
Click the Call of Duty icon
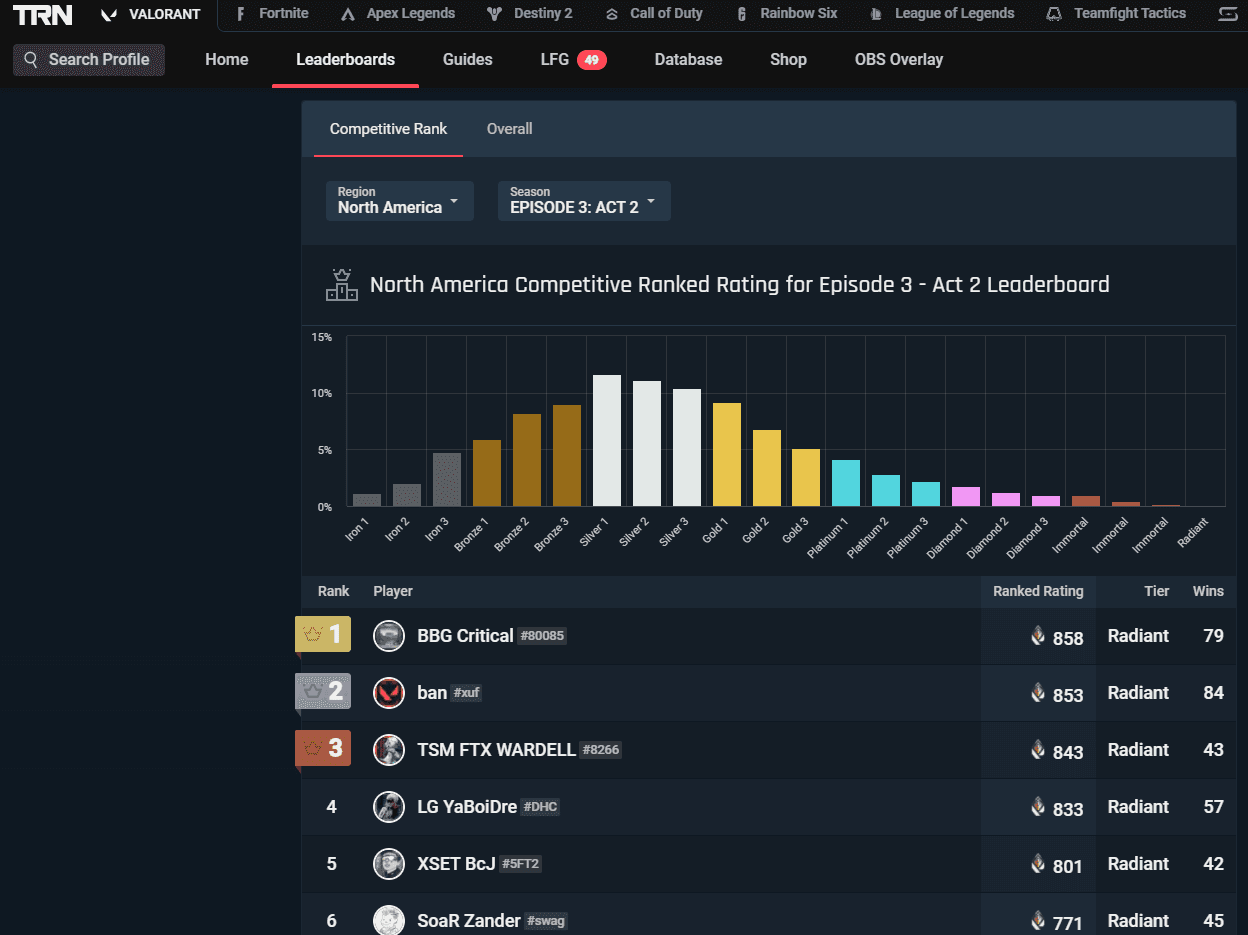(x=612, y=14)
